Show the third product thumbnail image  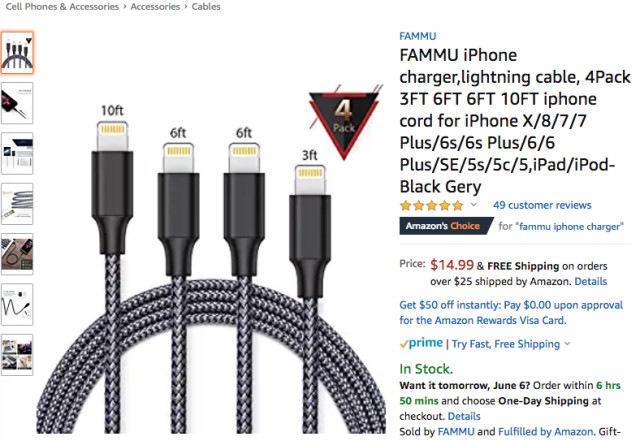point(17,153)
